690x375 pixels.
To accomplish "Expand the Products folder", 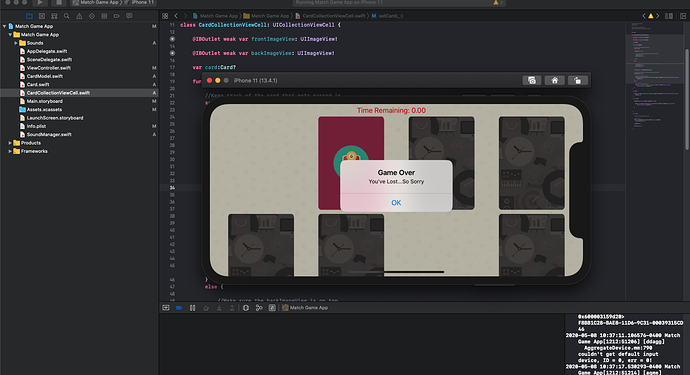I will tap(10, 143).
